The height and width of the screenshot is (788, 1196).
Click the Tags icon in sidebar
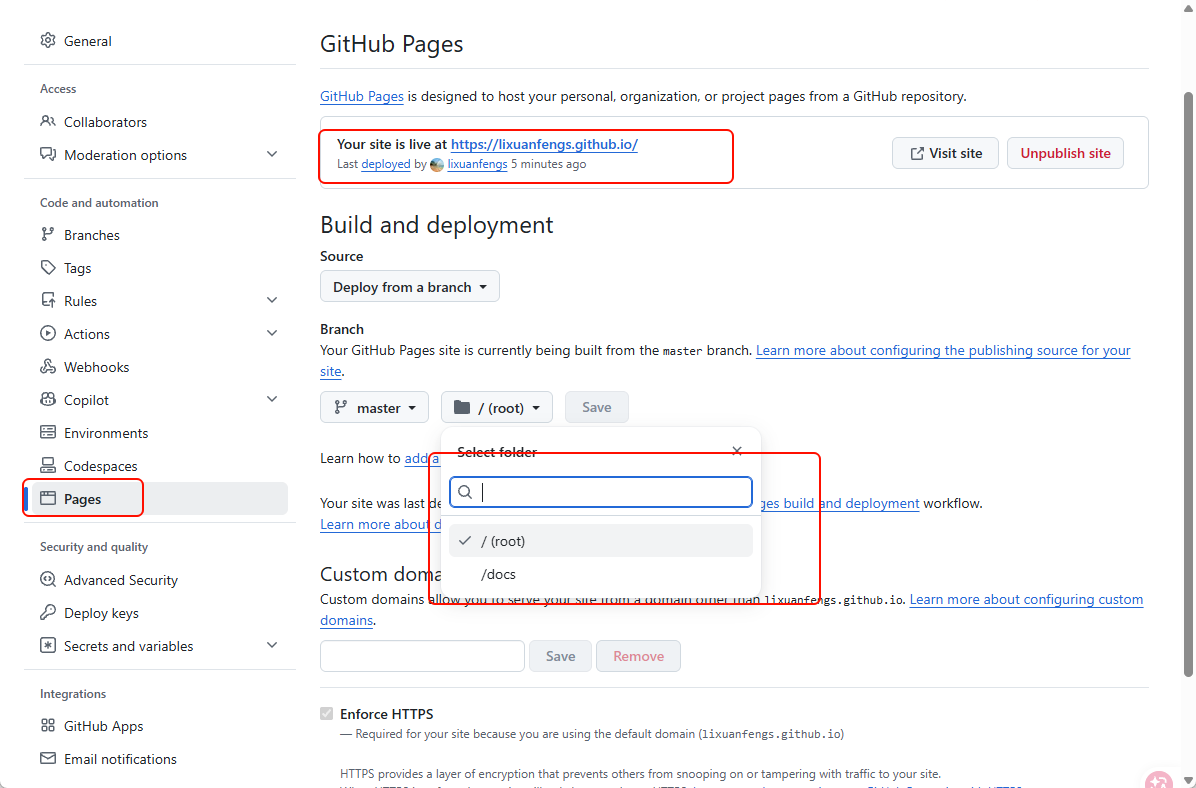[x=48, y=268]
